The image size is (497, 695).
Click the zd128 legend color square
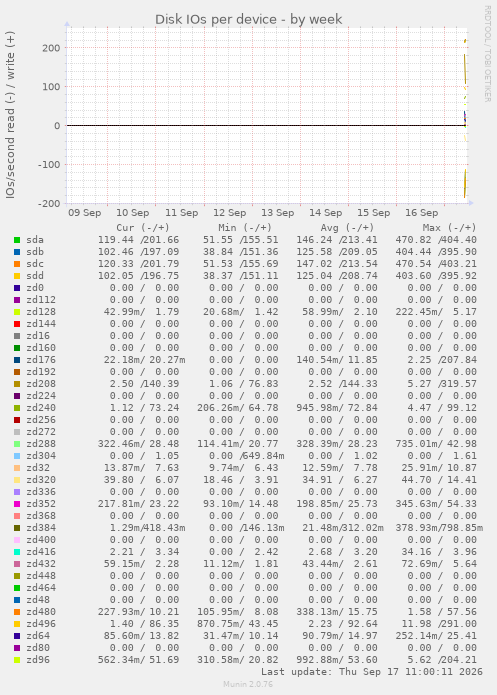click(17, 312)
